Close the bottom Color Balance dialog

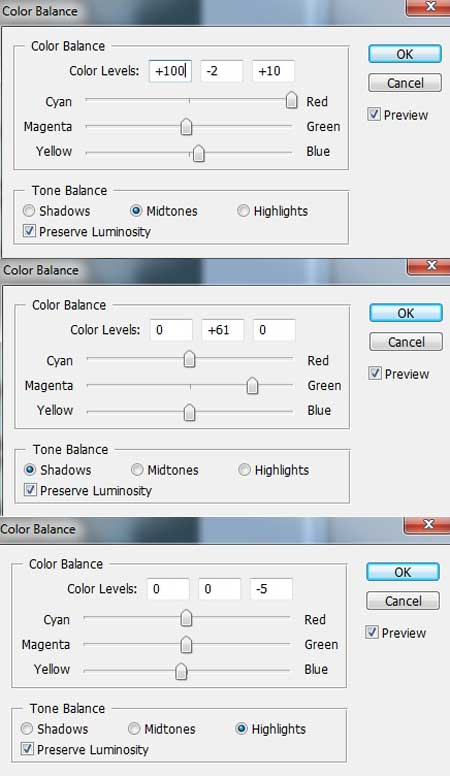click(428, 526)
